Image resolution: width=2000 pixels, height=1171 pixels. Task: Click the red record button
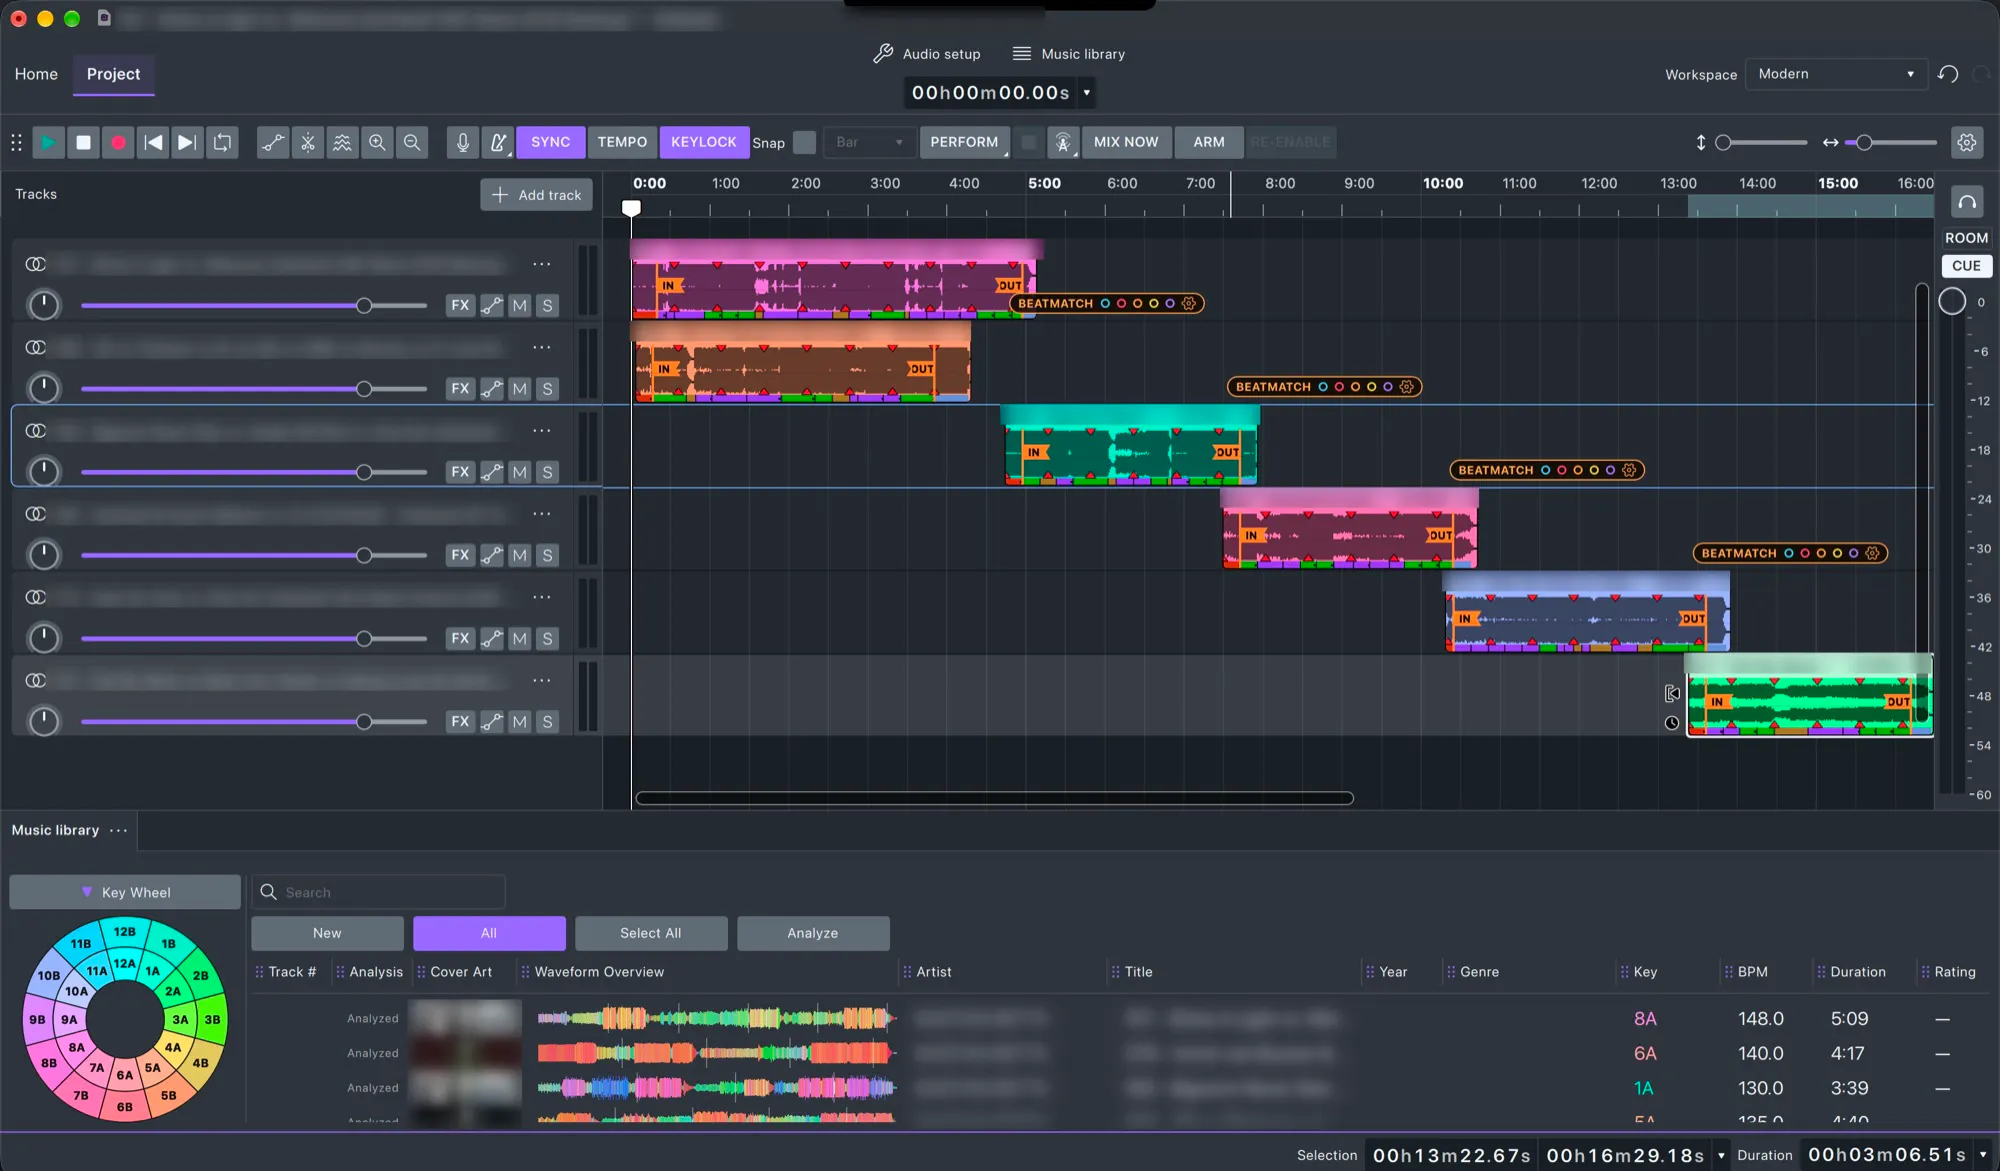pyautogui.click(x=118, y=142)
